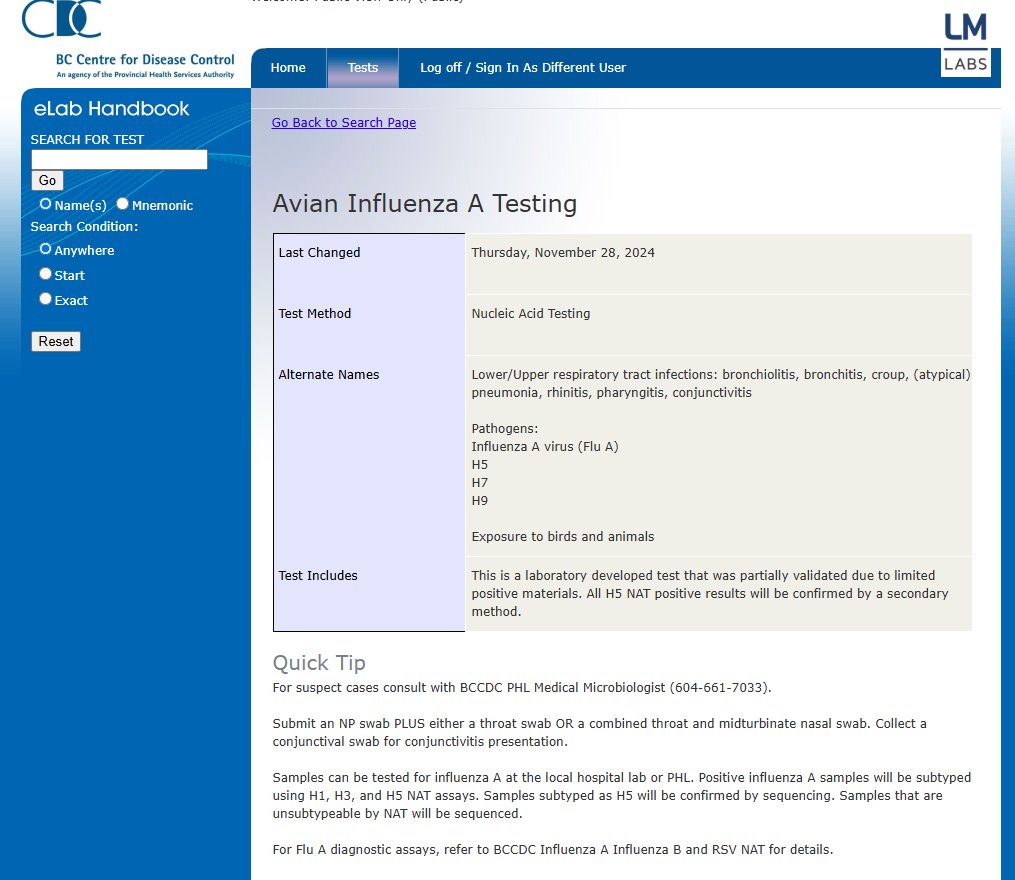Follow the Go Back to Search Page link

tap(344, 123)
